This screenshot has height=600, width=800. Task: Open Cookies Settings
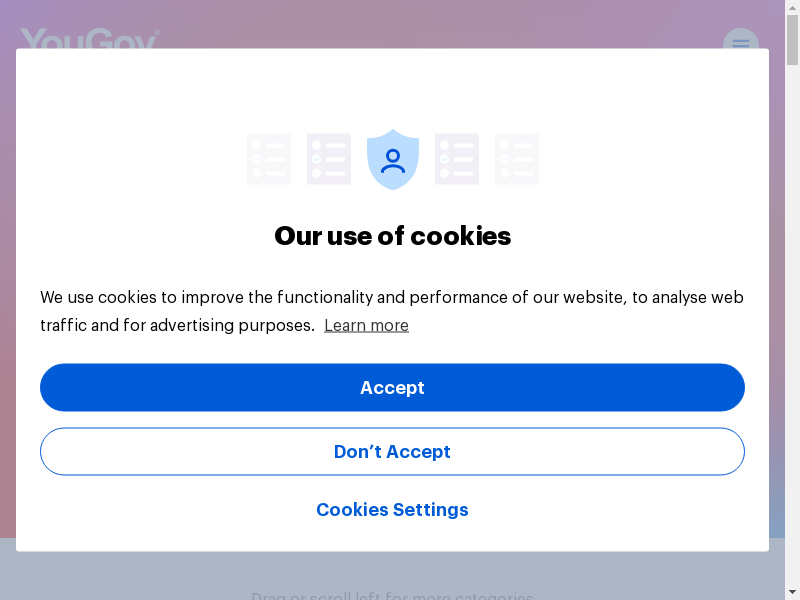point(392,510)
